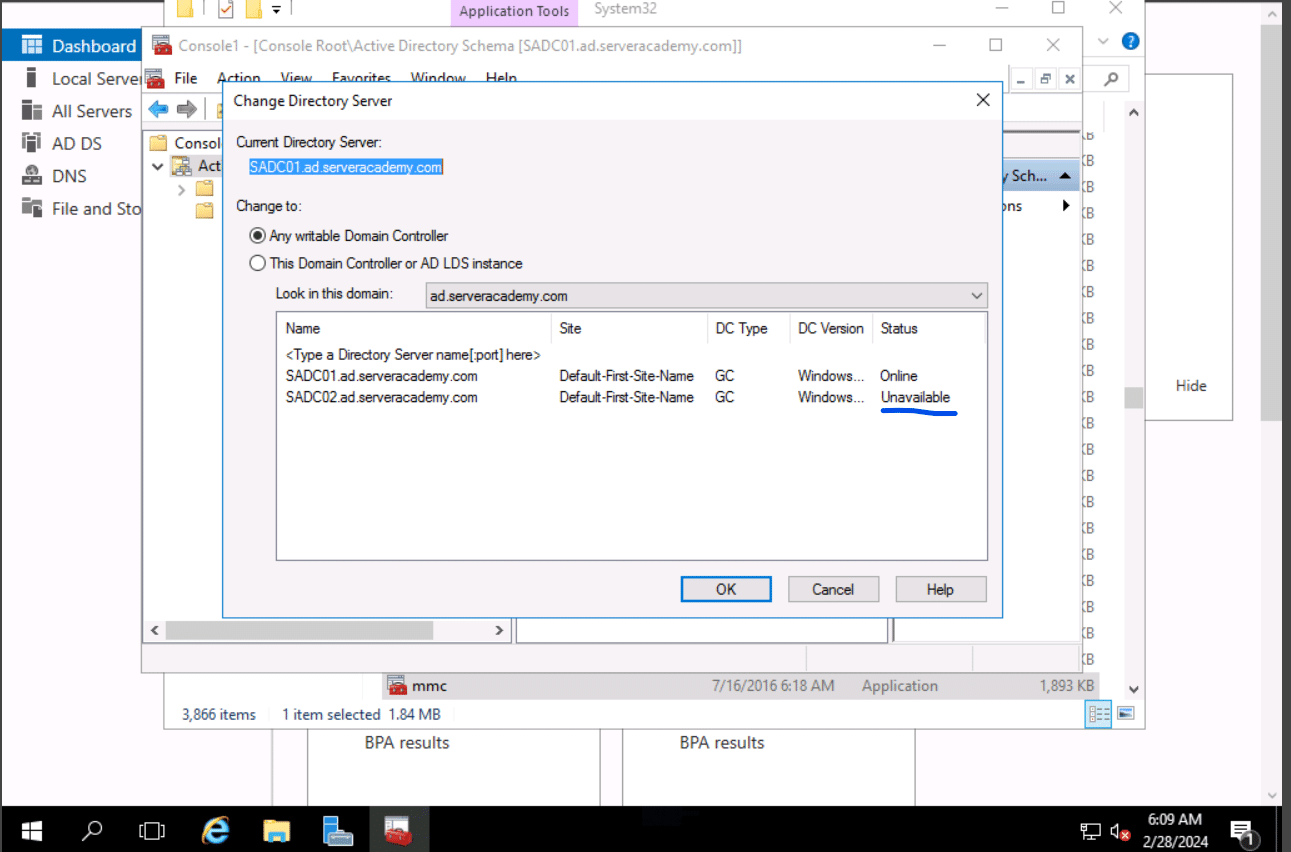Click OK in Change Directory Server dialog

726,589
